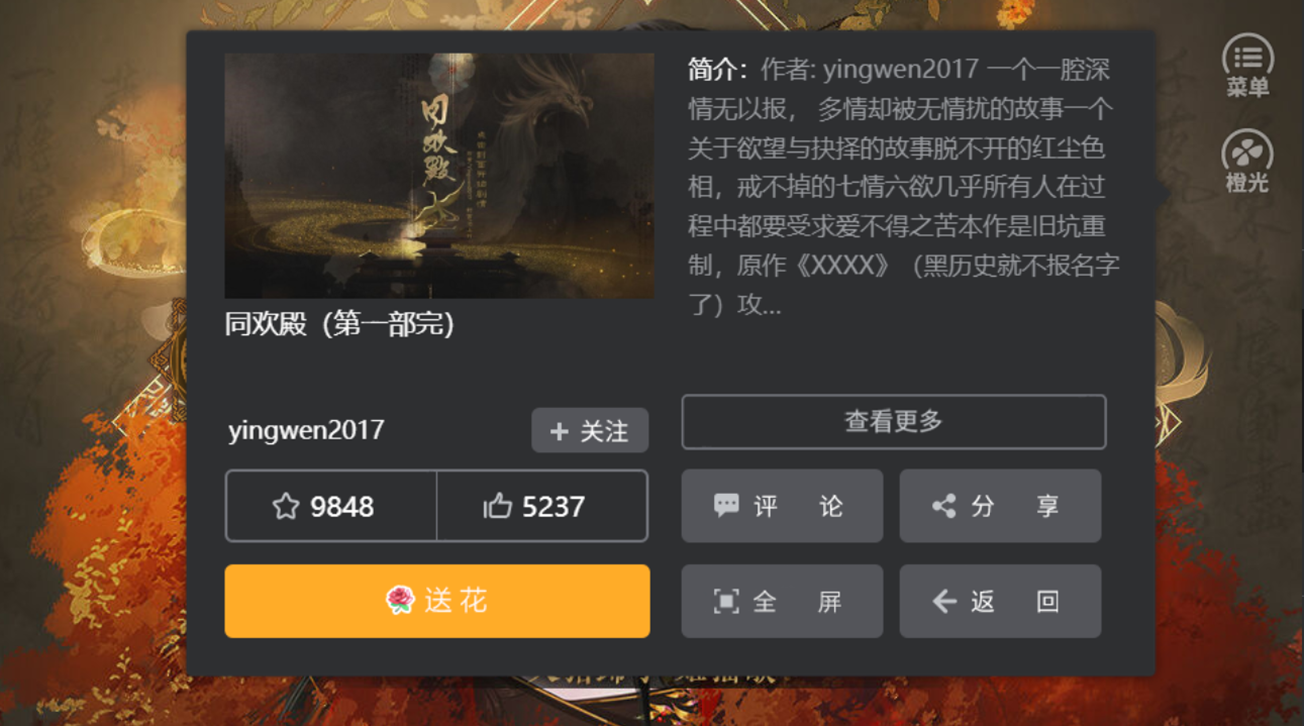
Task: Click the plus icon on 关注
Action: pos(559,431)
